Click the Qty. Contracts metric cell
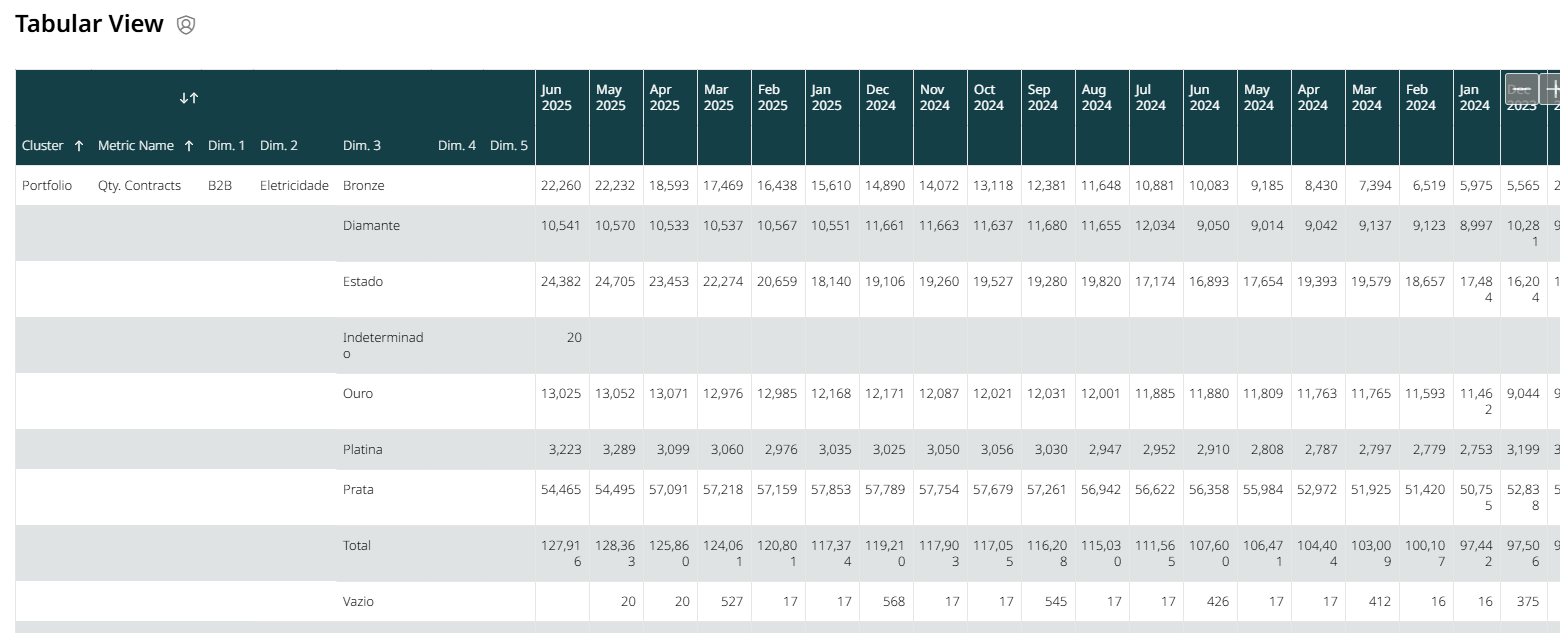 tap(140, 186)
